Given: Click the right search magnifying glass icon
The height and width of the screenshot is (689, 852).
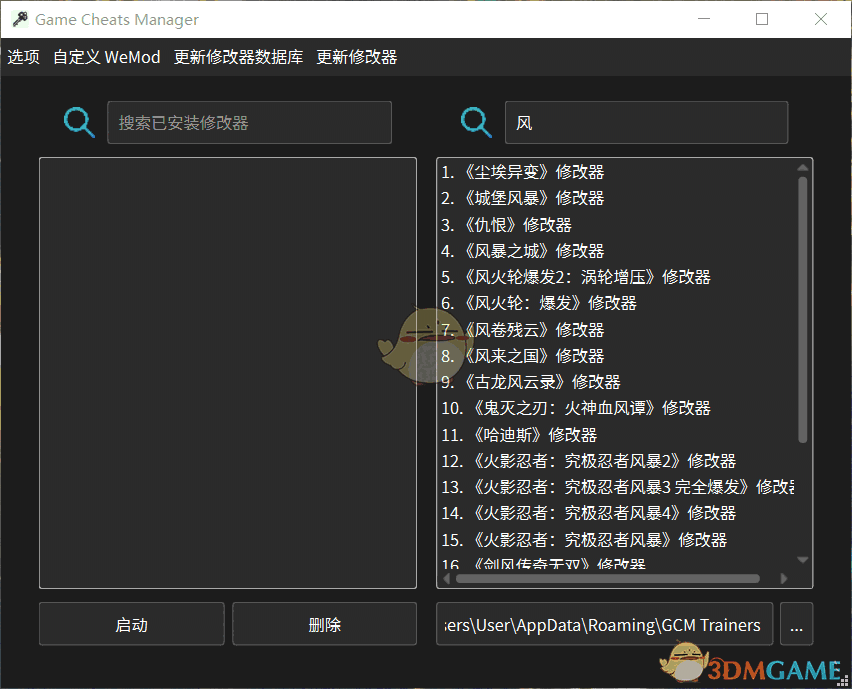Looking at the screenshot, I should [x=476, y=122].
